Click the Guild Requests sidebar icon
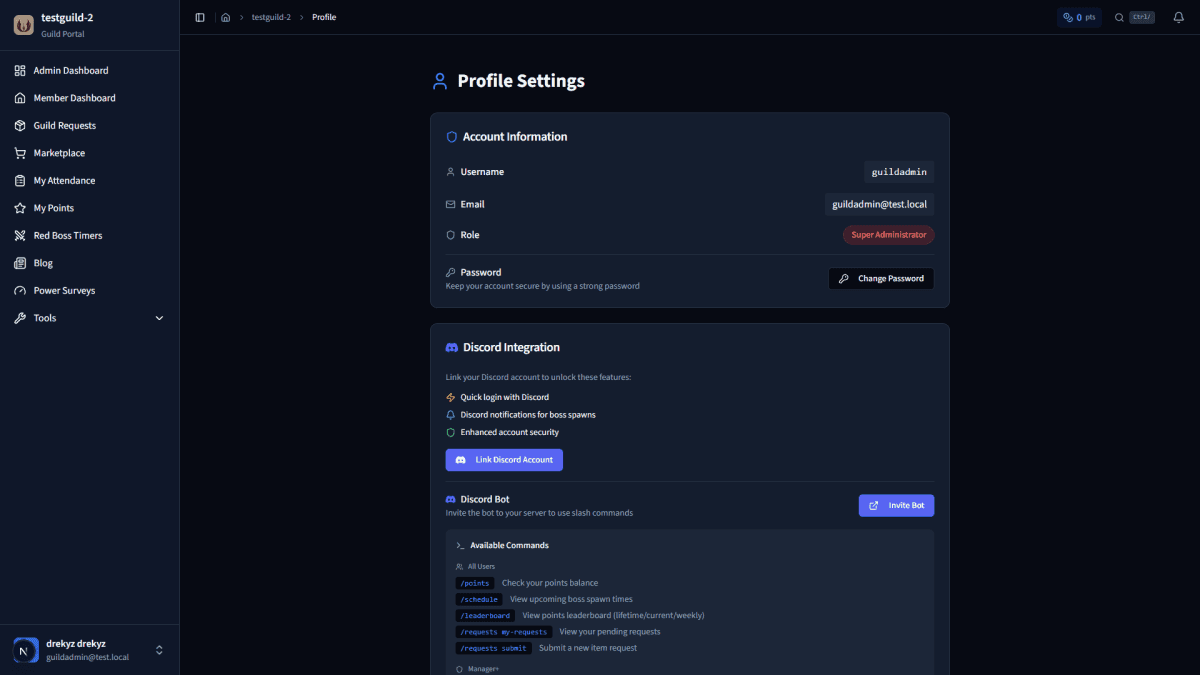 [20, 125]
